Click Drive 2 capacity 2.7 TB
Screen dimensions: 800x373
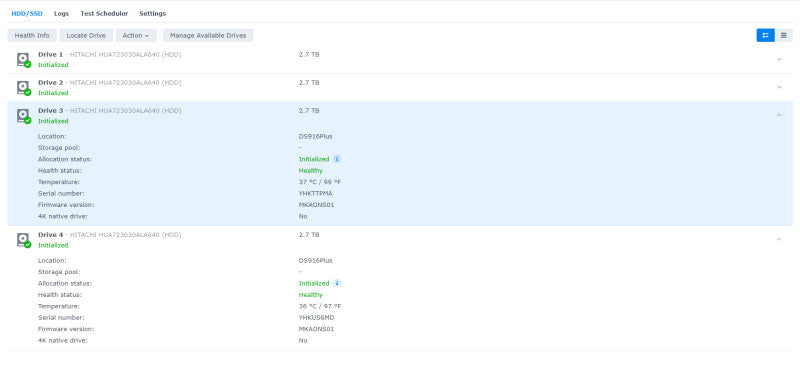(x=309, y=82)
